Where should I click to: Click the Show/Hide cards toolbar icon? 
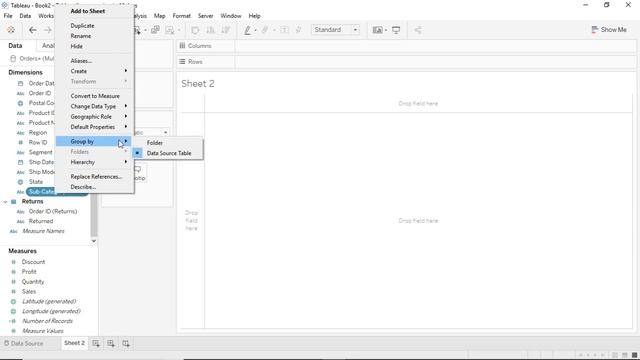378,30
